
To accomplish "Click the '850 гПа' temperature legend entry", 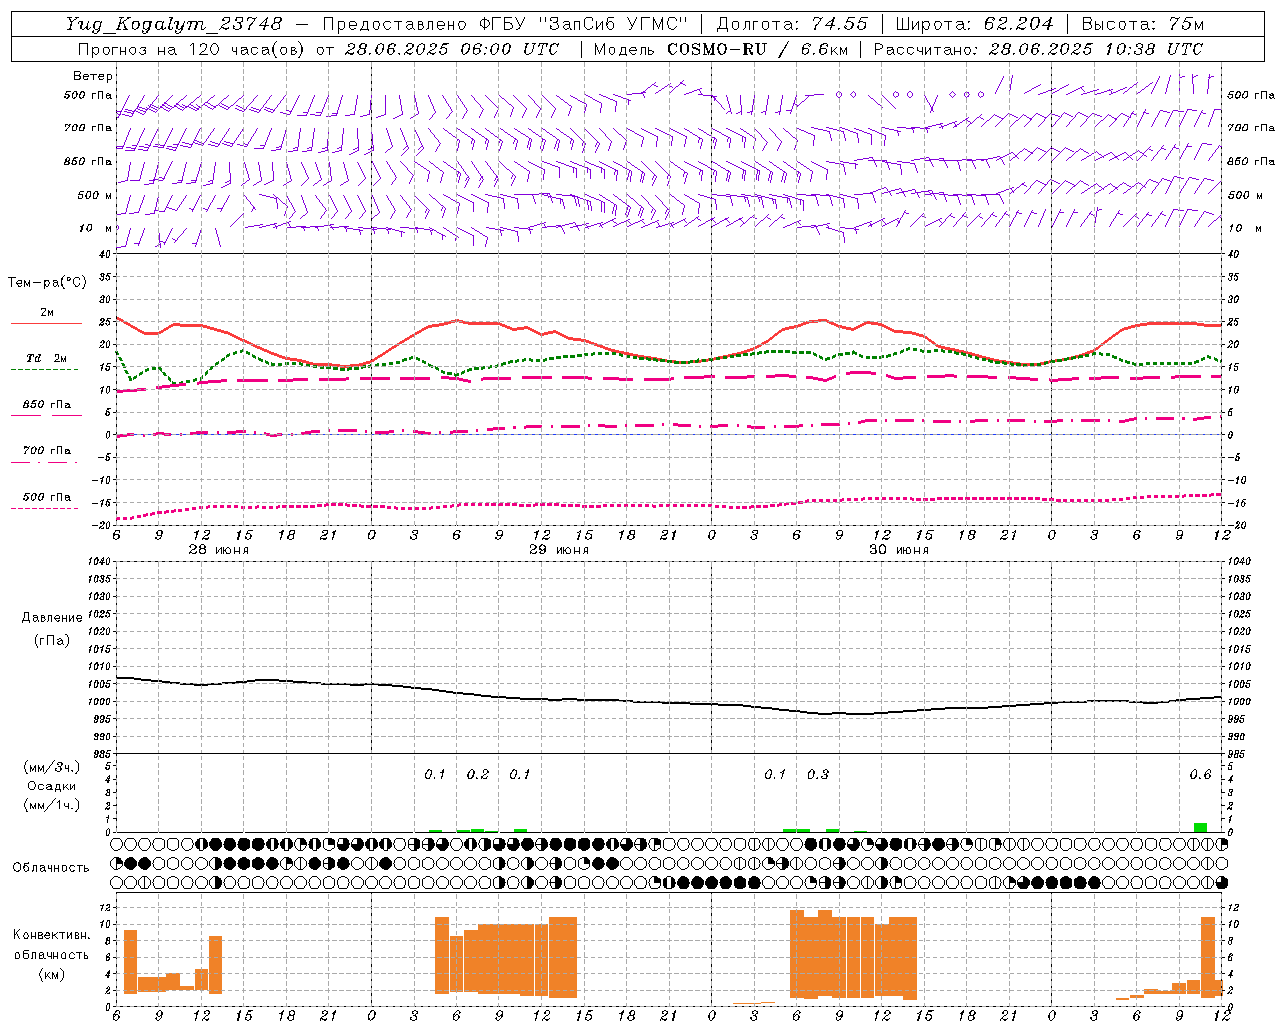I will [x=46, y=405].
